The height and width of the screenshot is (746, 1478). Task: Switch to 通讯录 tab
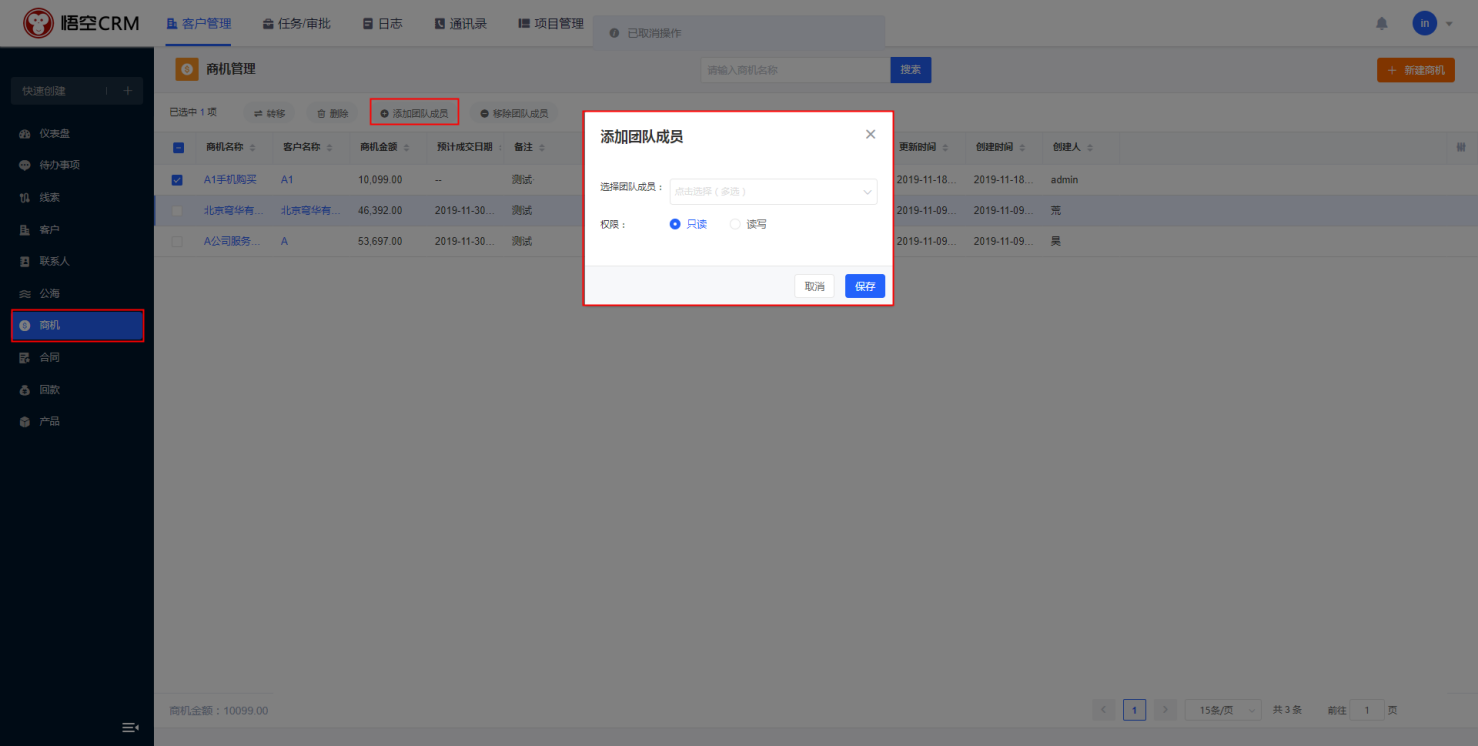[x=460, y=23]
